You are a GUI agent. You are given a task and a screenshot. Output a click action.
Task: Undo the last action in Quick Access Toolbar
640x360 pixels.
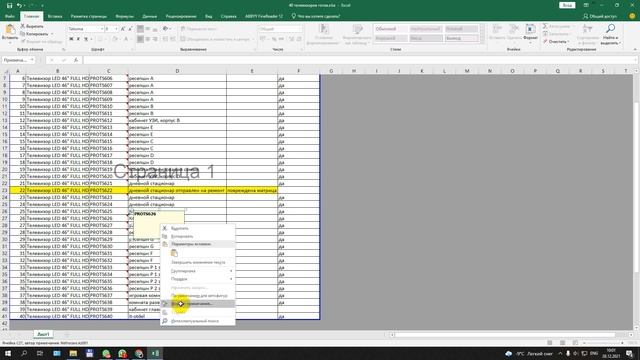(19, 5)
